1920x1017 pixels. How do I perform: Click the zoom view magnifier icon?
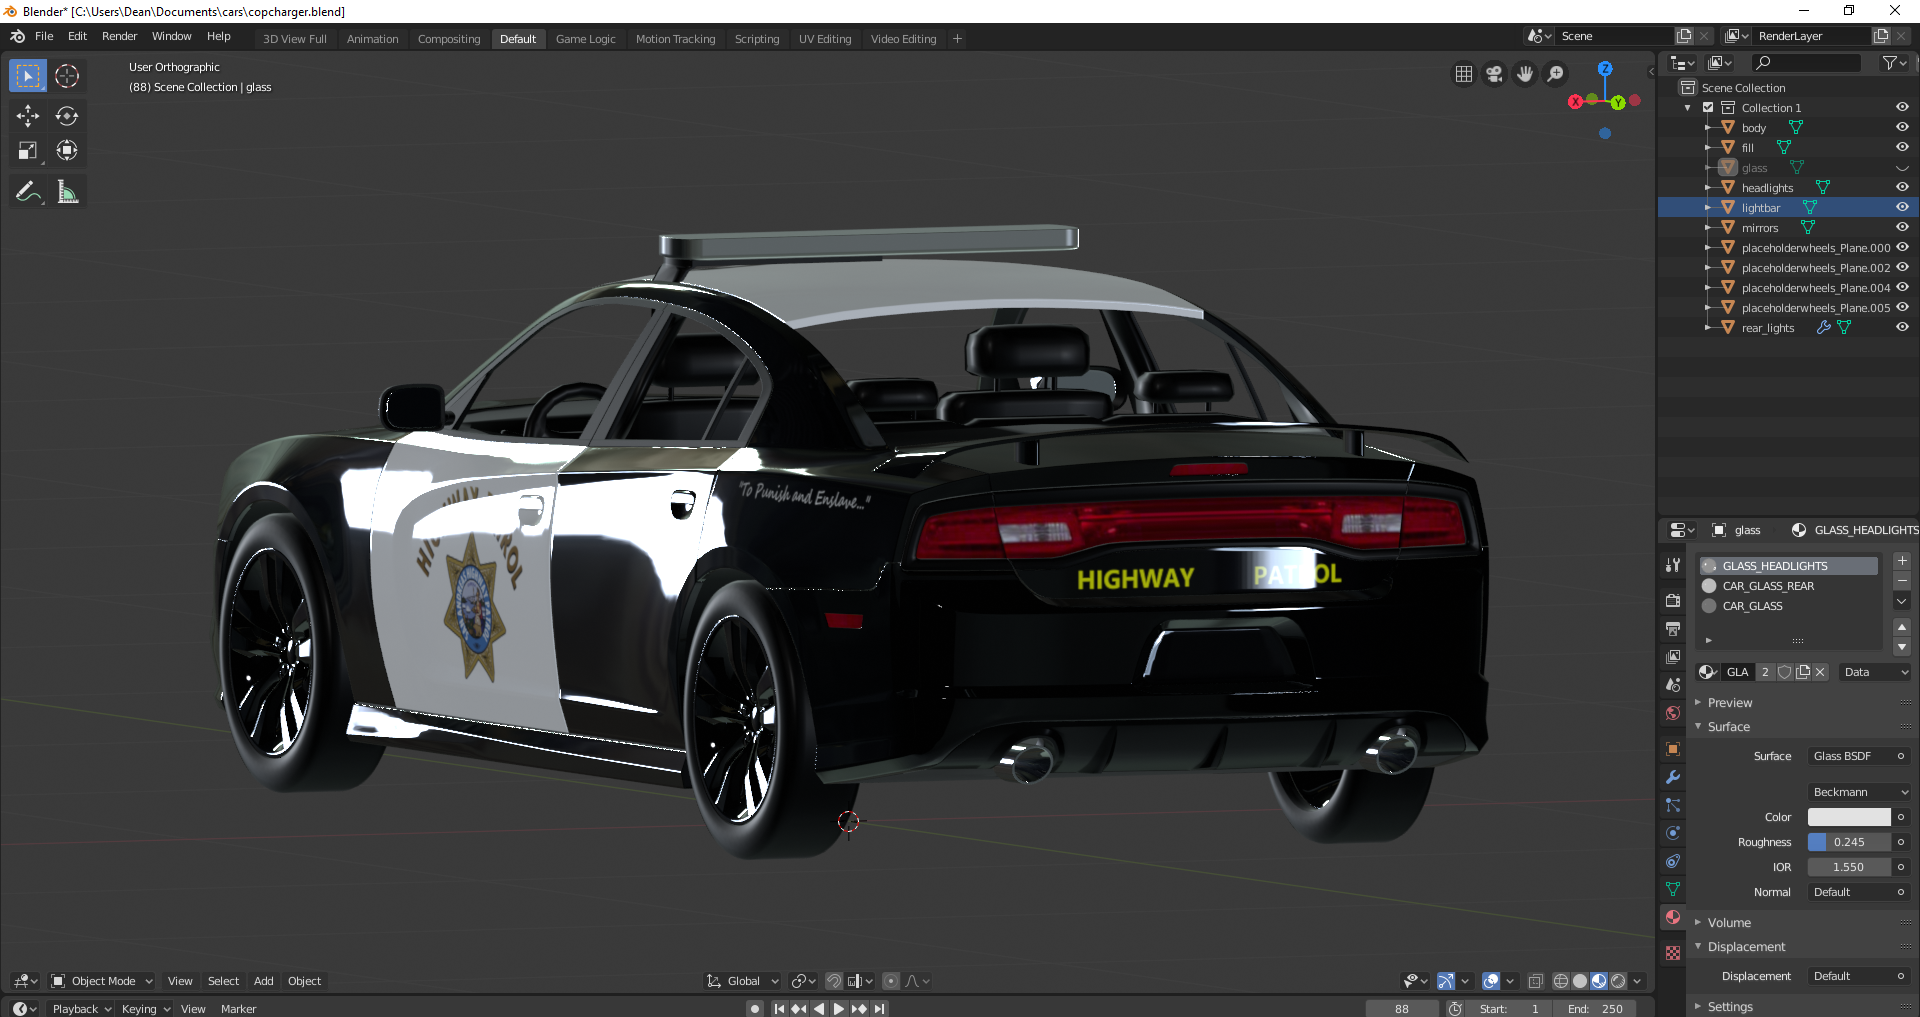1556,74
